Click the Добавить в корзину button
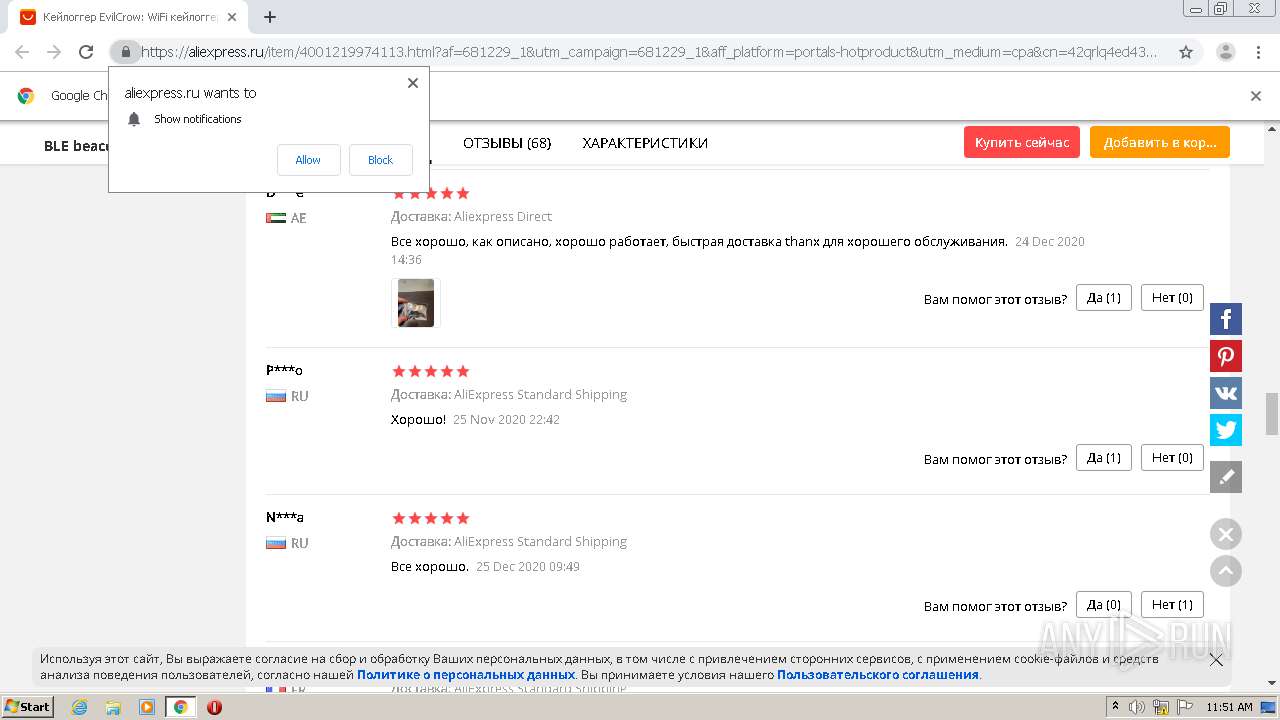This screenshot has height=720, width=1280. pos(1160,142)
